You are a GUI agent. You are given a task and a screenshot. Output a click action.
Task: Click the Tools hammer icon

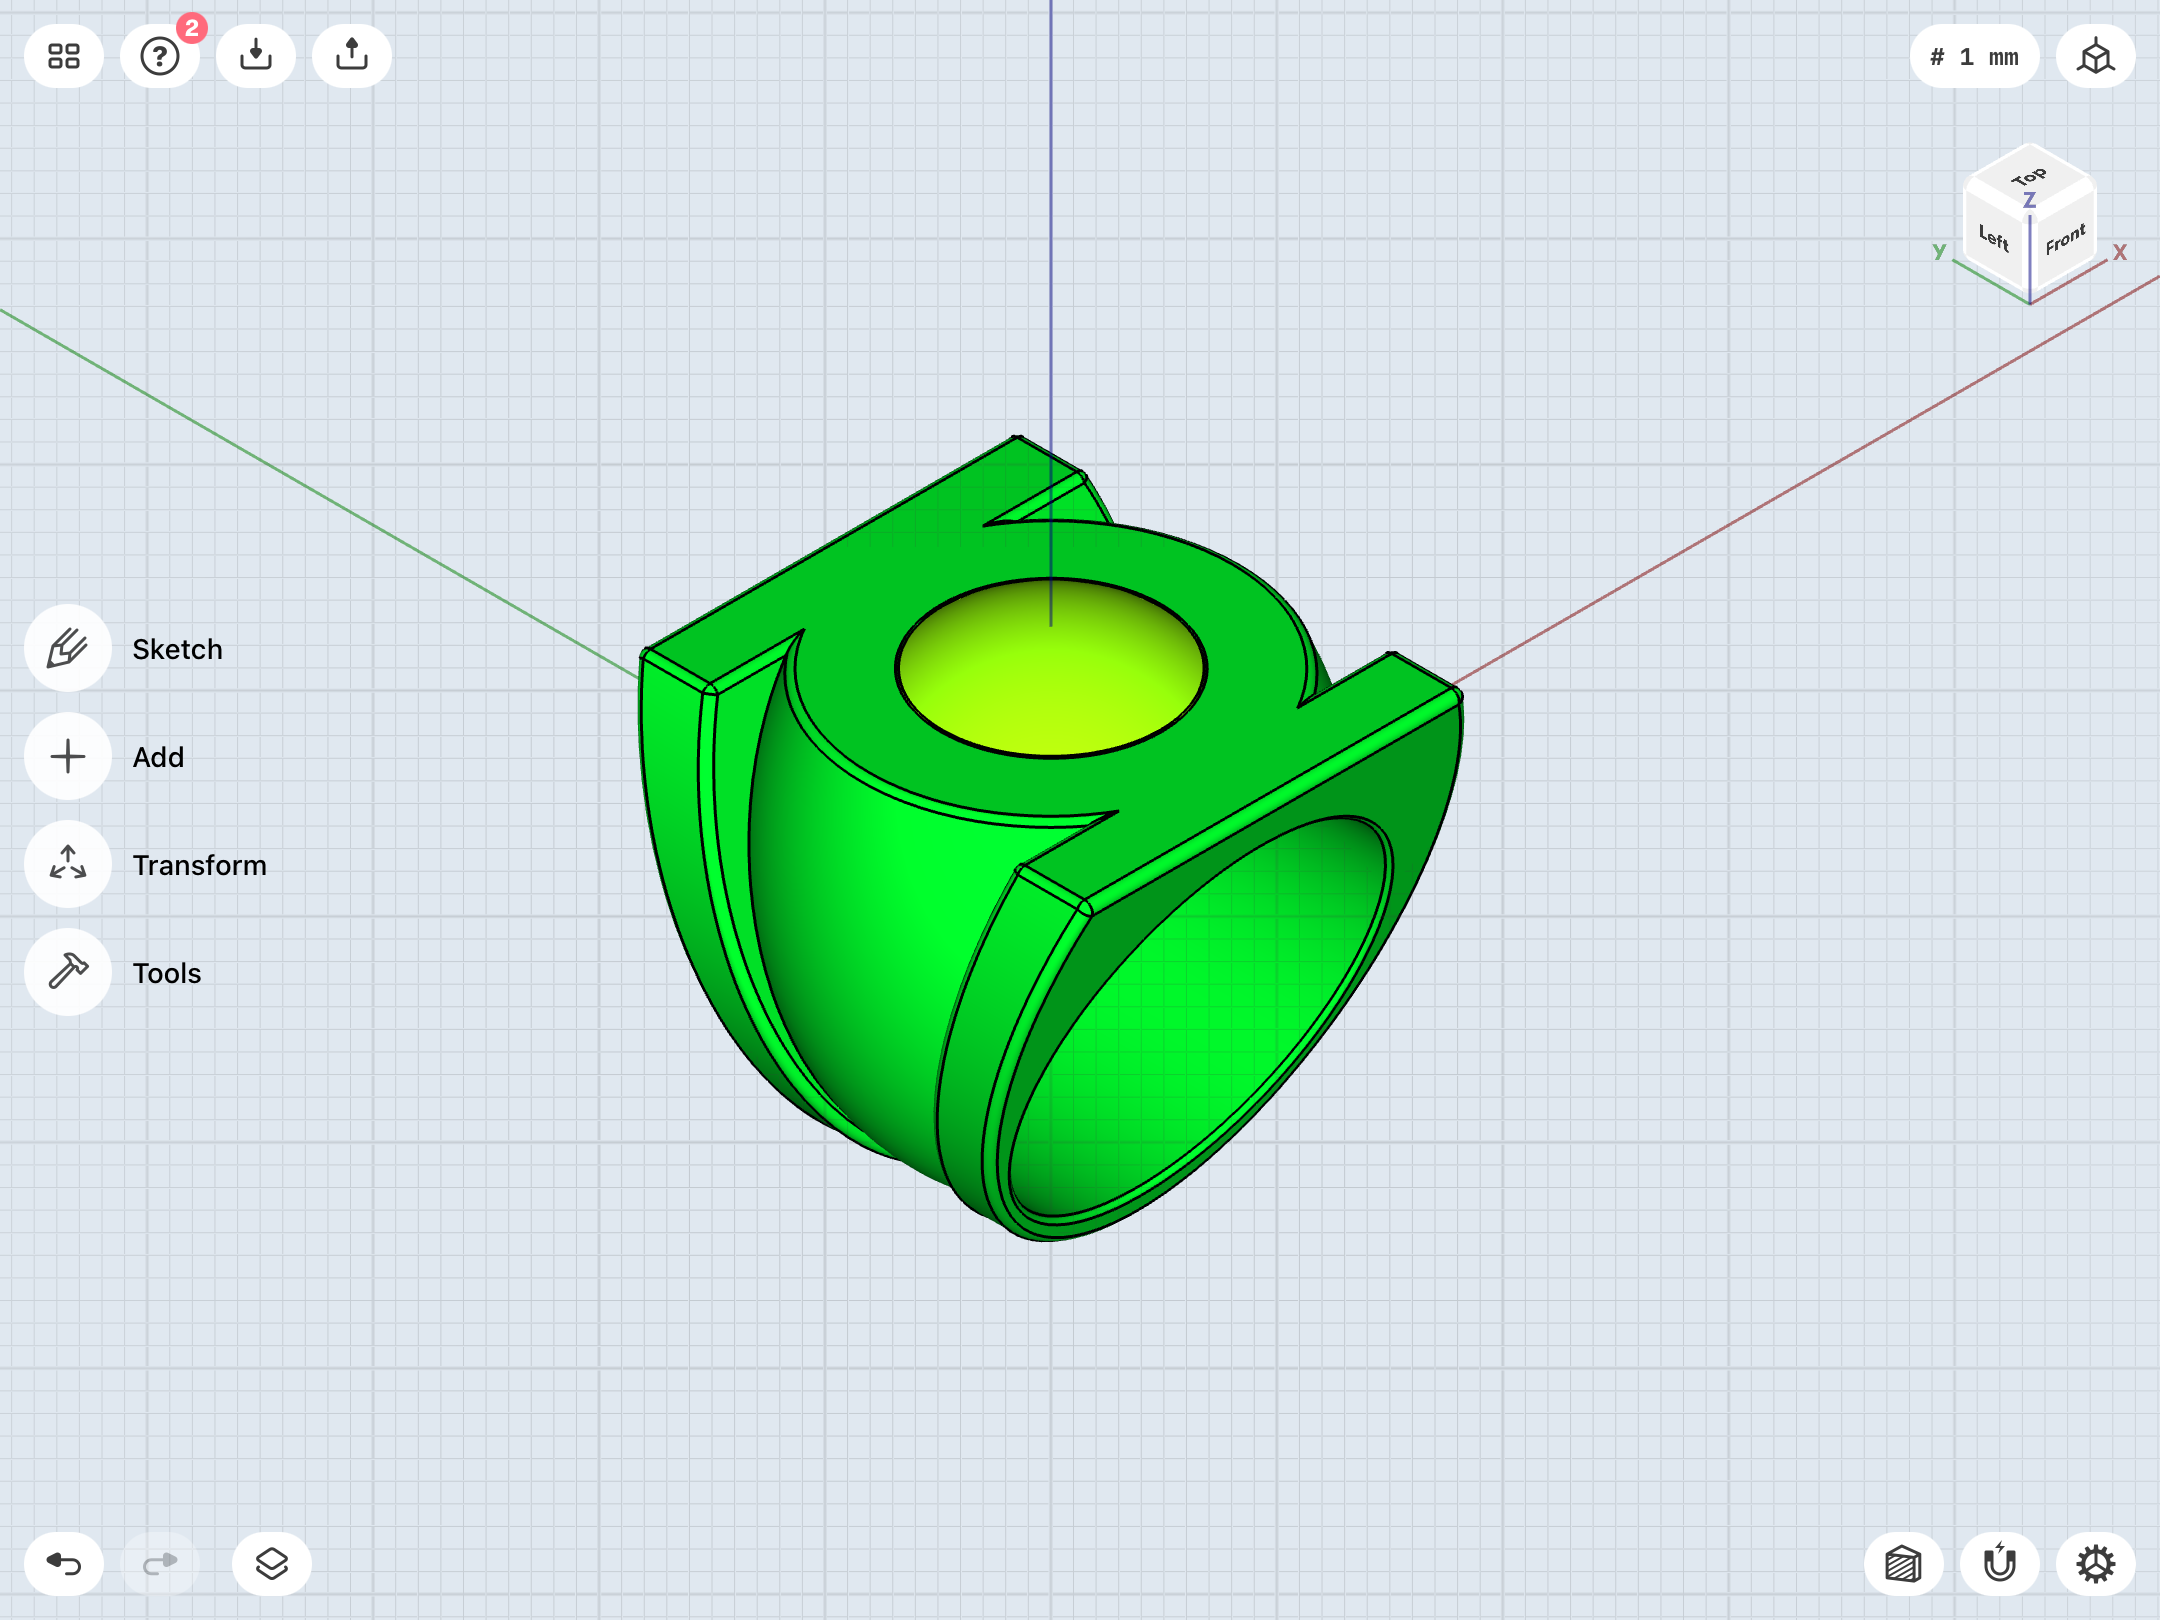(68, 972)
